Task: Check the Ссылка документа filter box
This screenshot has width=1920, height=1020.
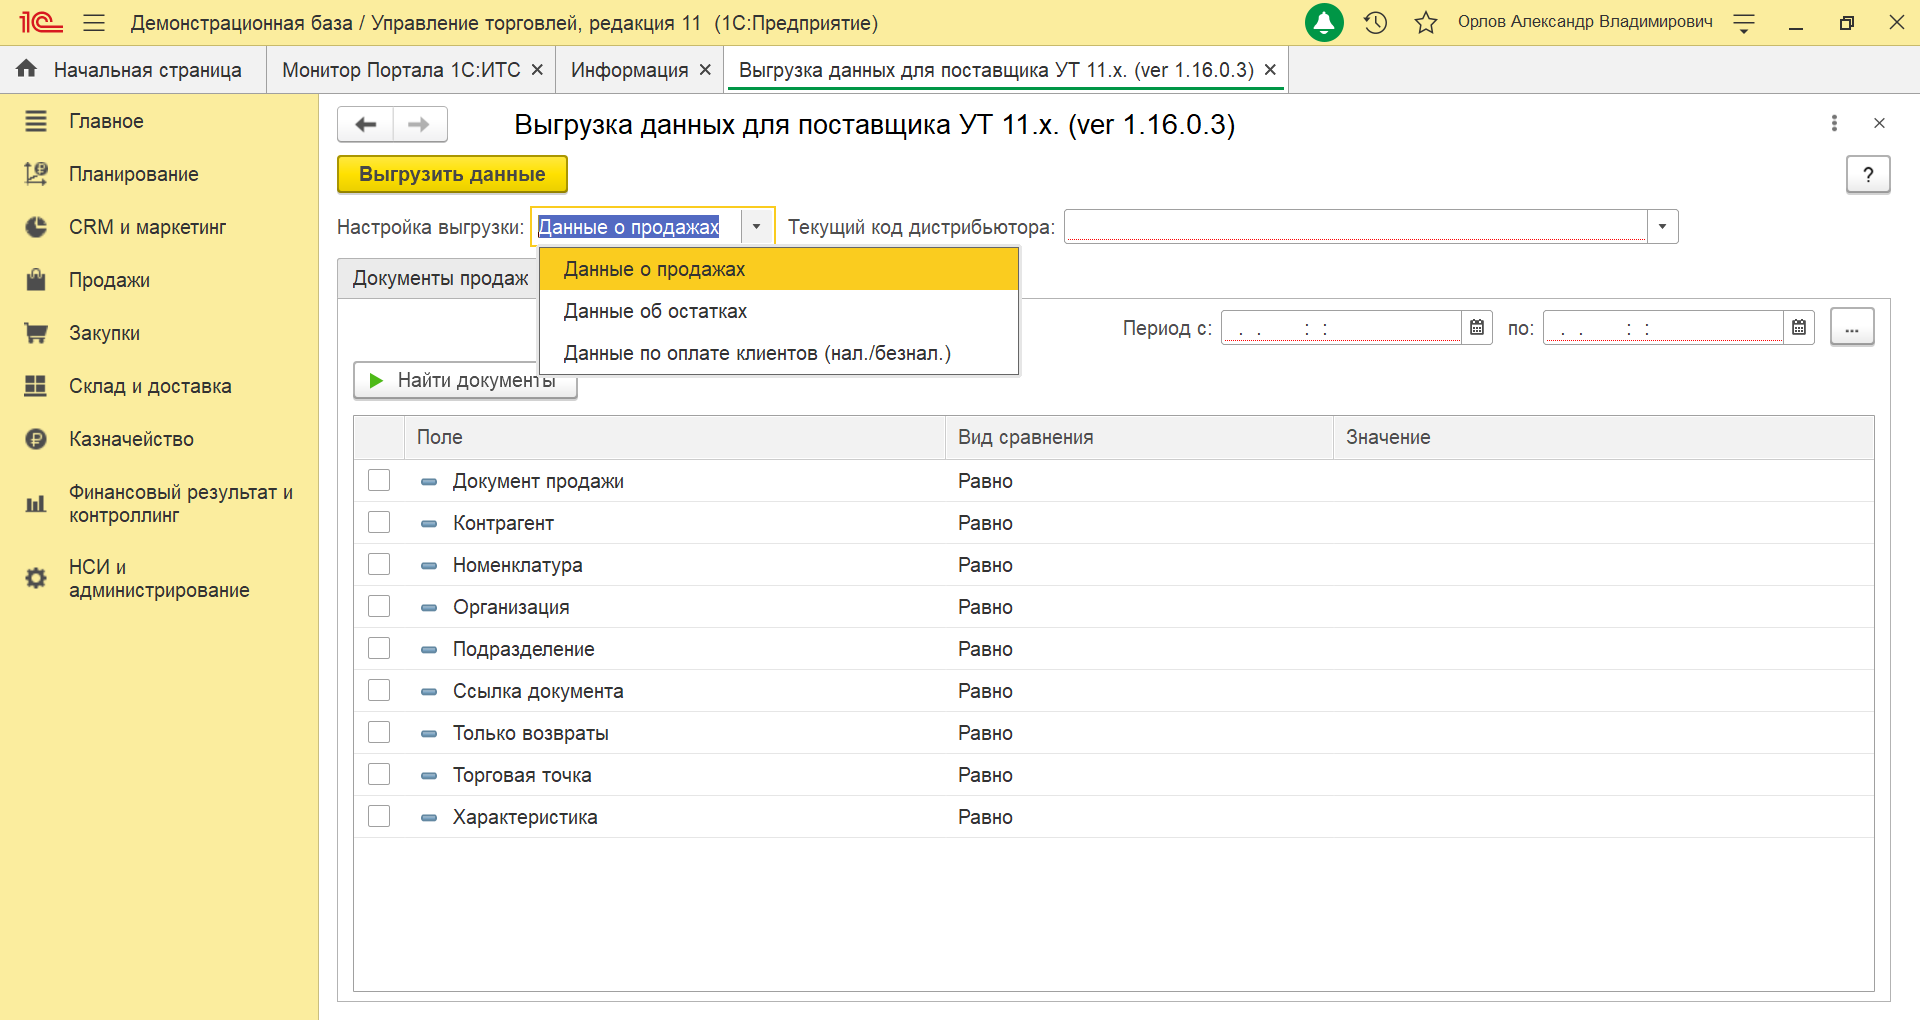Action: [379, 690]
